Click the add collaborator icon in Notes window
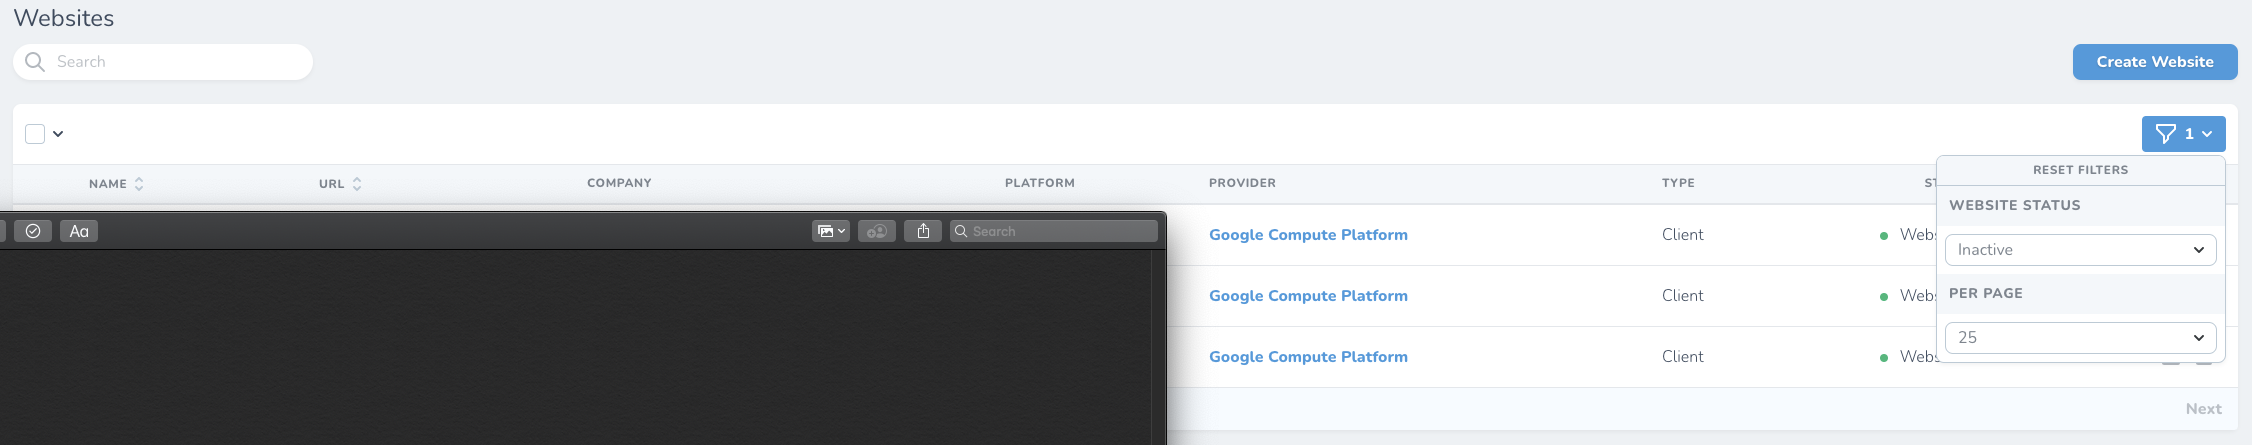This screenshot has height=445, width=2252. 877,231
